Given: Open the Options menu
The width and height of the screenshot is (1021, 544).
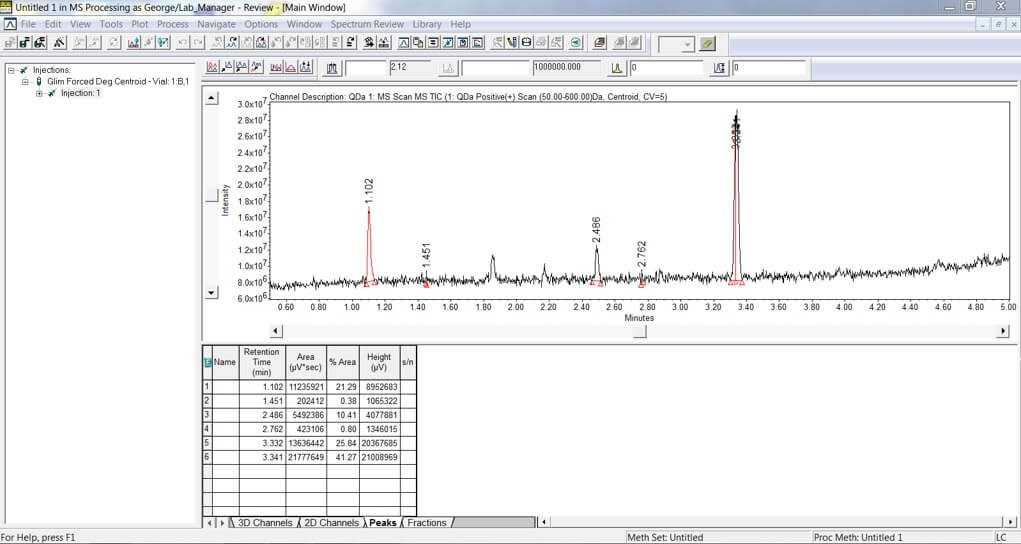Looking at the screenshot, I should click(261, 24).
